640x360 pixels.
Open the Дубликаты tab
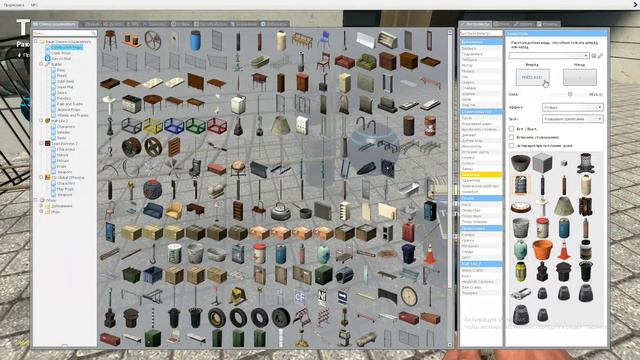[x=273, y=24]
